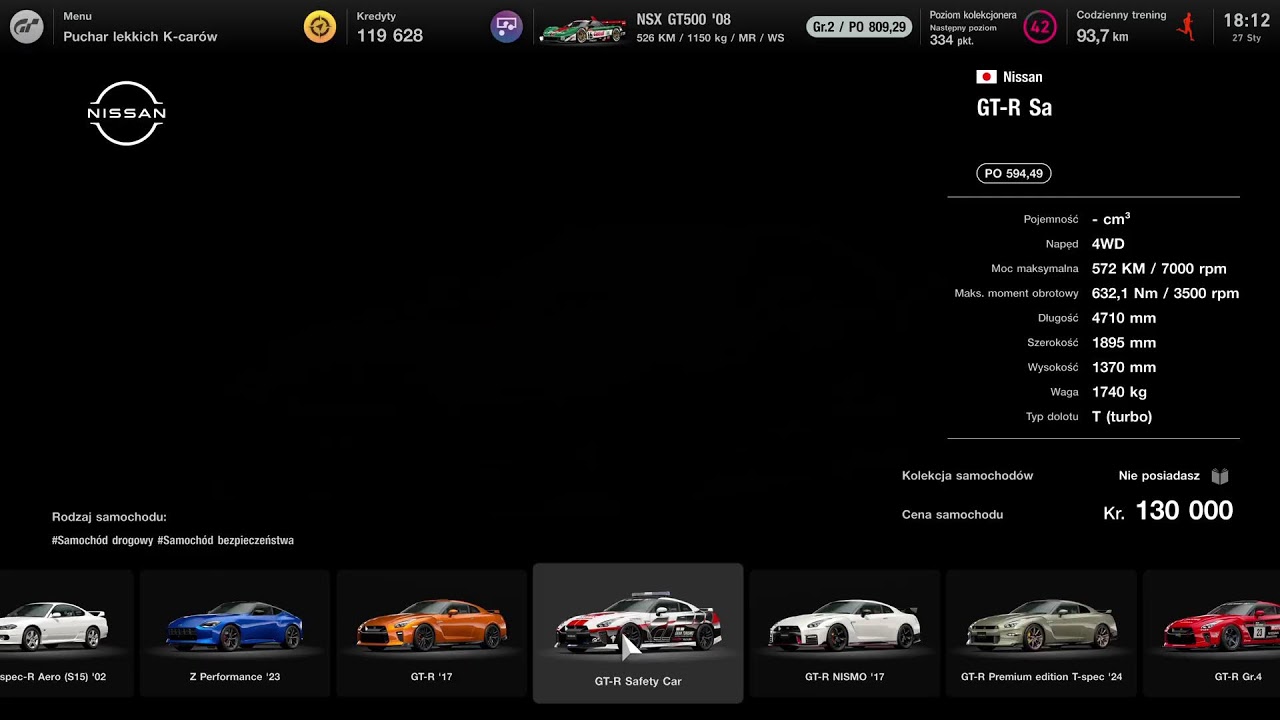Click the #Samochód bezpieczeństwa tag
Screen dimensions: 1280x720
pos(225,540)
